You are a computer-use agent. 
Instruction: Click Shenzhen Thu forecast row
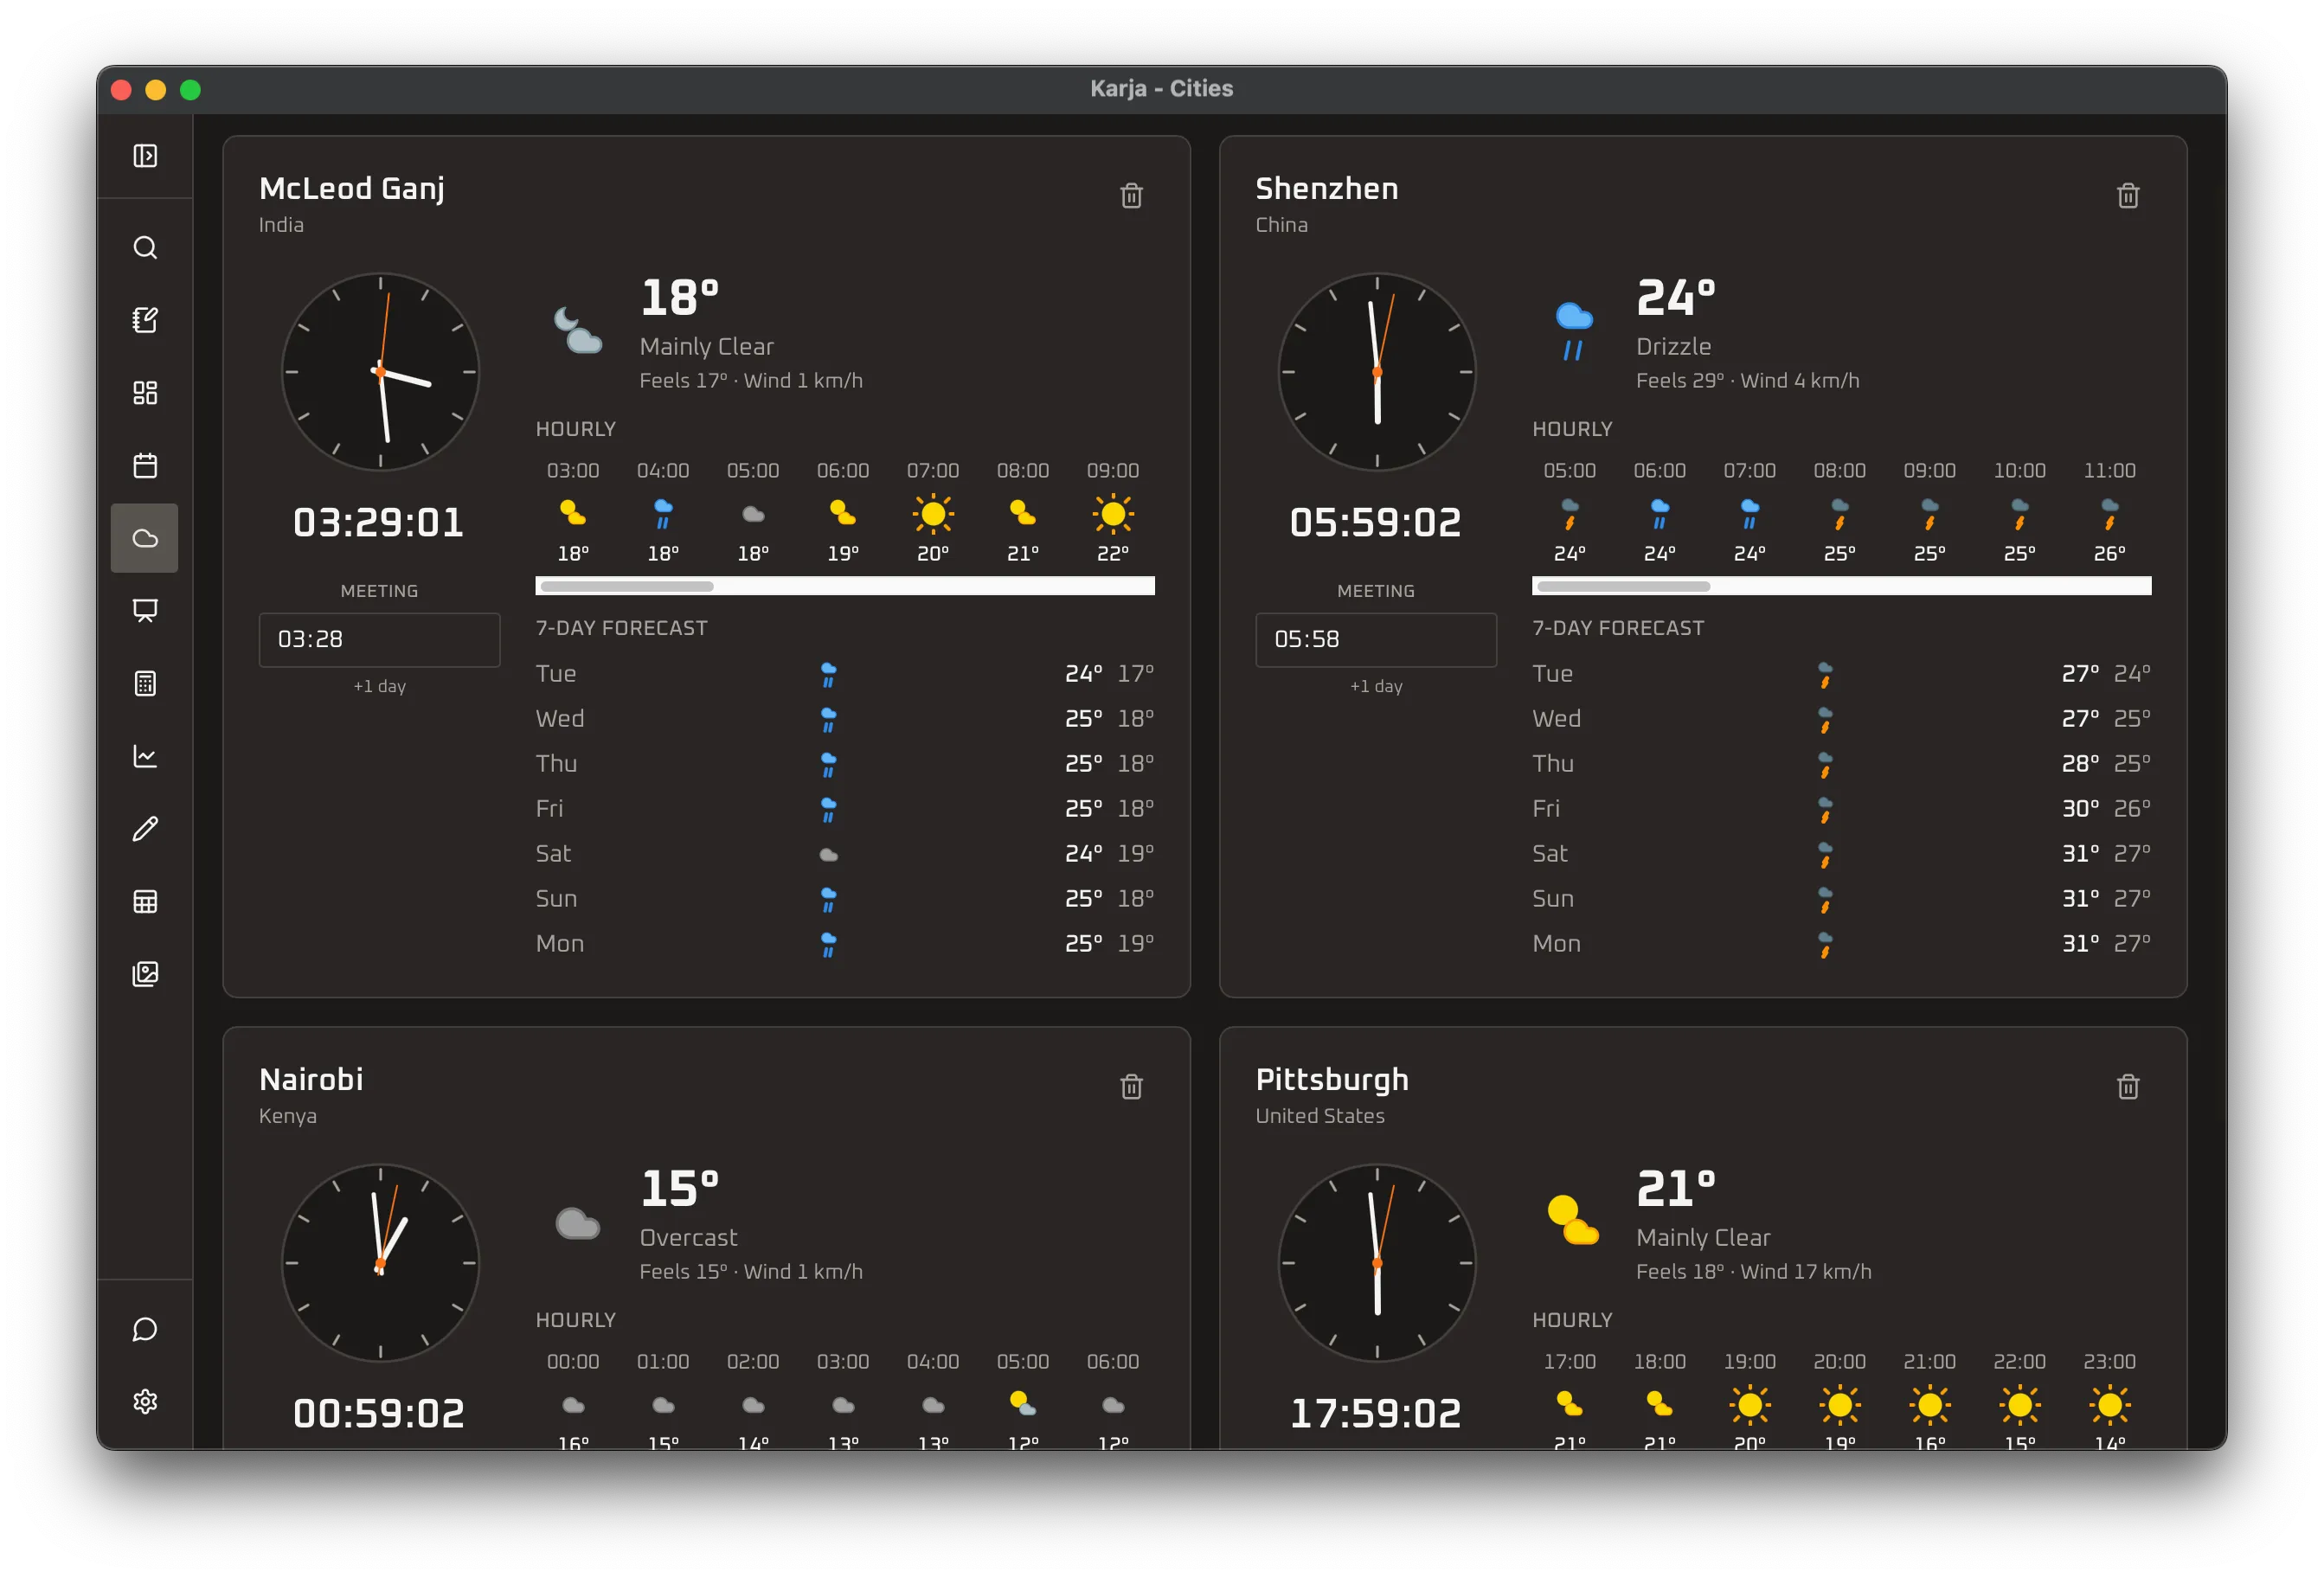coord(1842,764)
